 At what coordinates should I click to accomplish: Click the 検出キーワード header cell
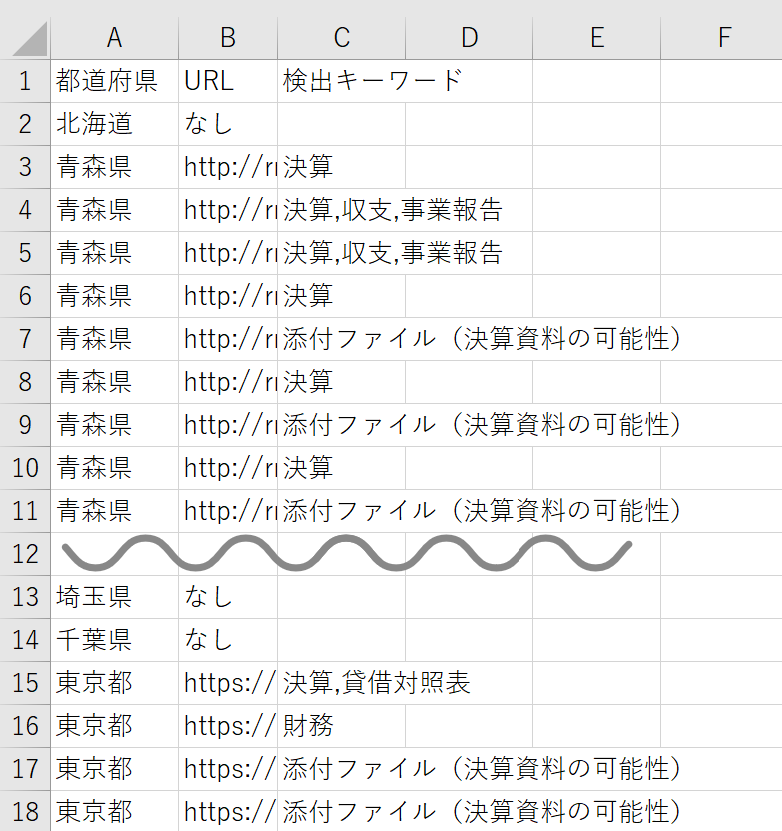[x=372, y=81]
